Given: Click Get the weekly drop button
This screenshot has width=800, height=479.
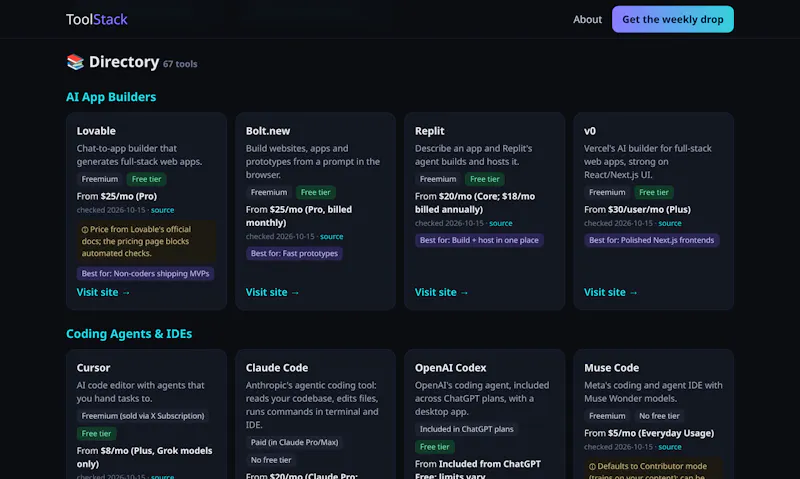Looking at the screenshot, I should [672, 19].
